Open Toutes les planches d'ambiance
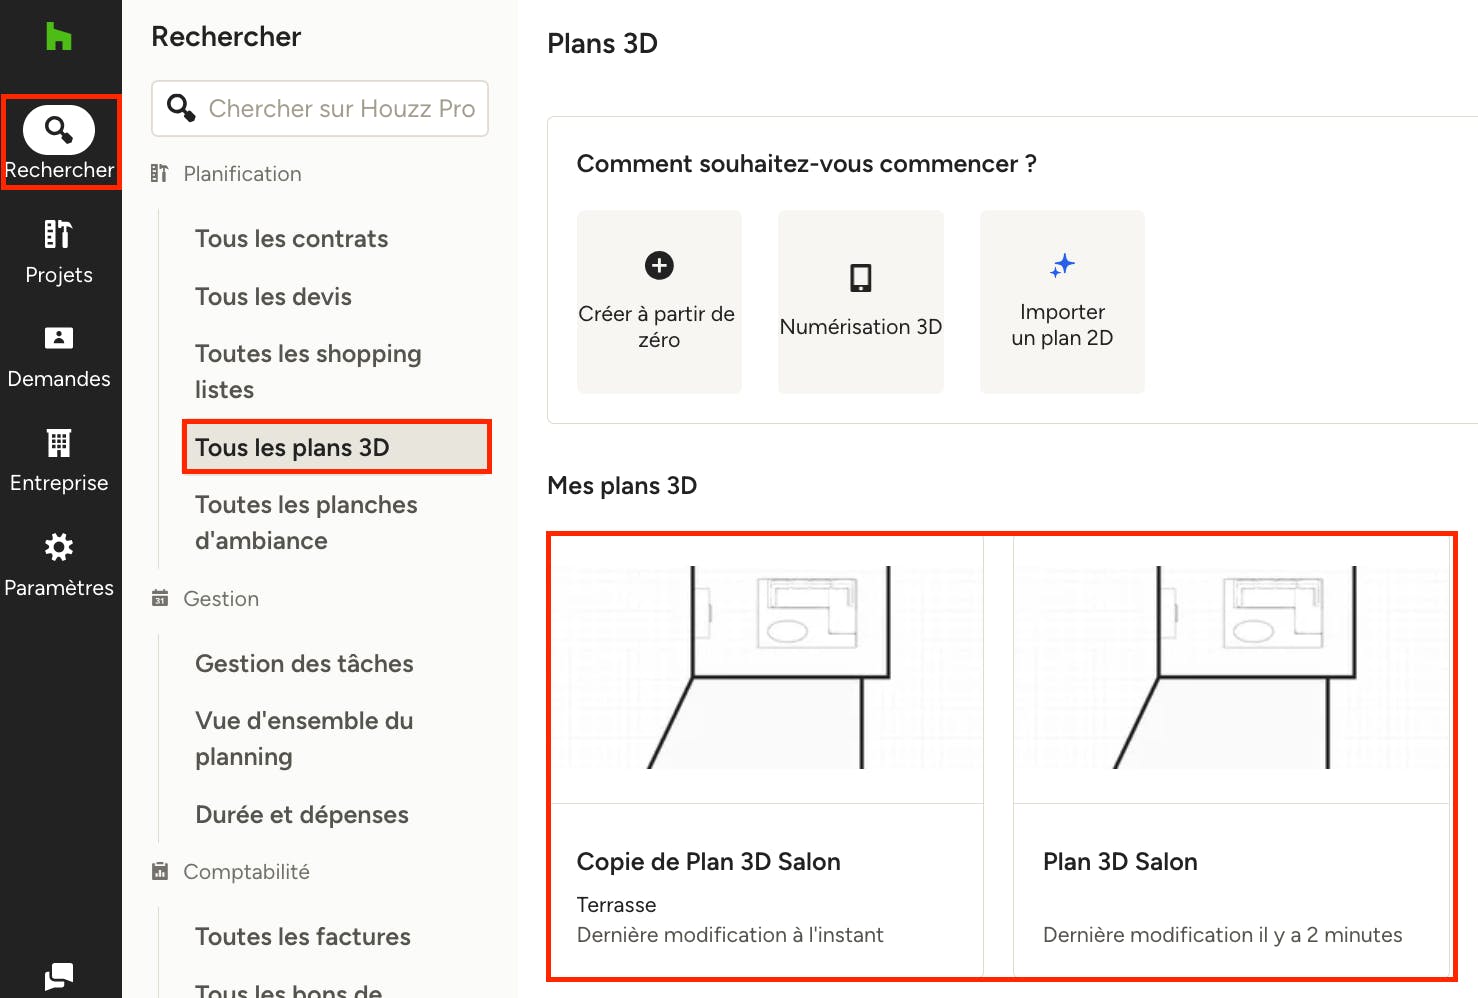Screen dimensions: 1478x998 click(x=306, y=523)
